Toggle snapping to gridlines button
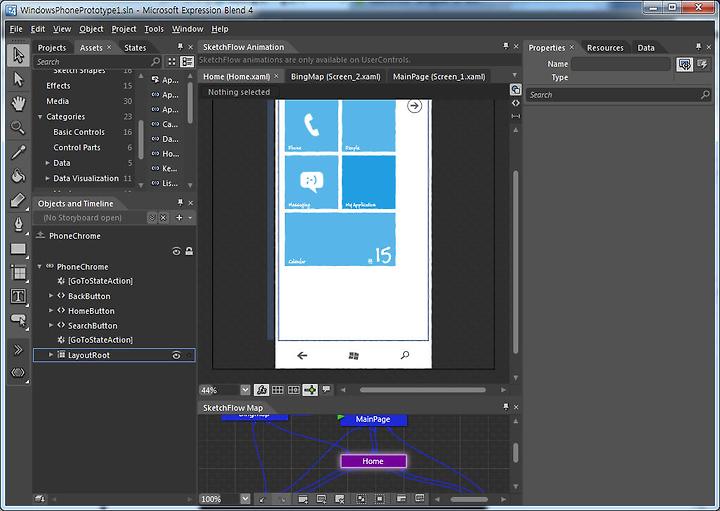The width and height of the screenshot is (720, 511). (293, 390)
